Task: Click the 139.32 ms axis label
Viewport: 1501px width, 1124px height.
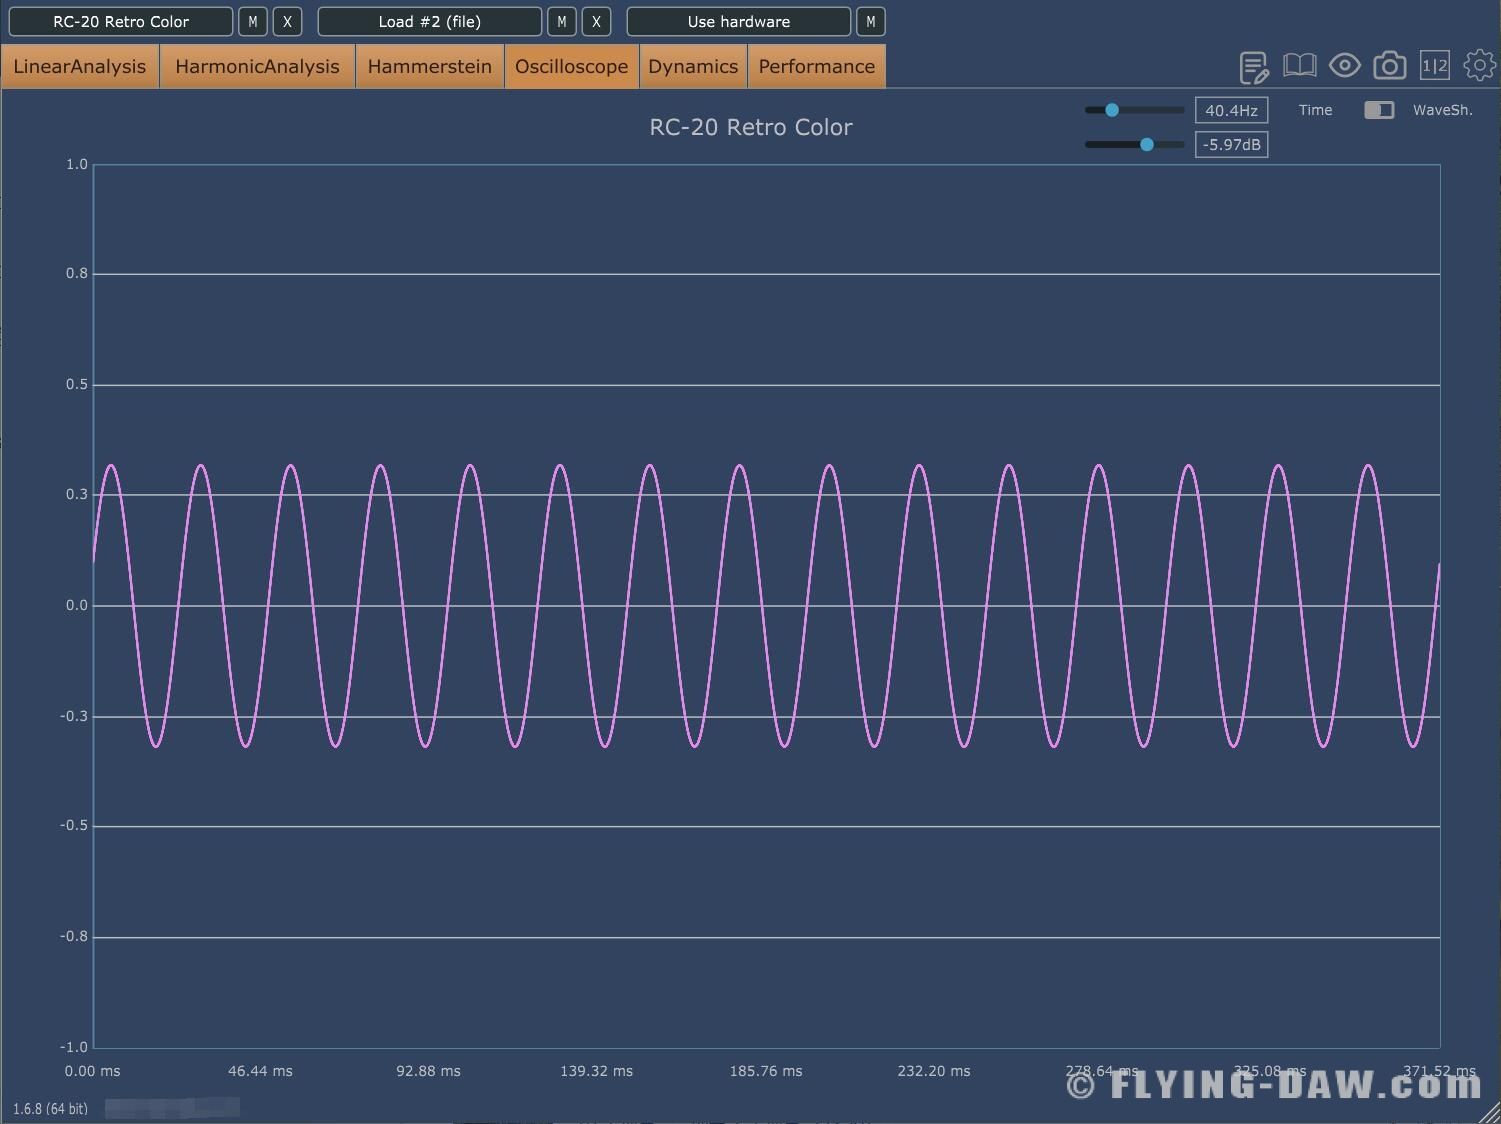Action: [x=596, y=1071]
